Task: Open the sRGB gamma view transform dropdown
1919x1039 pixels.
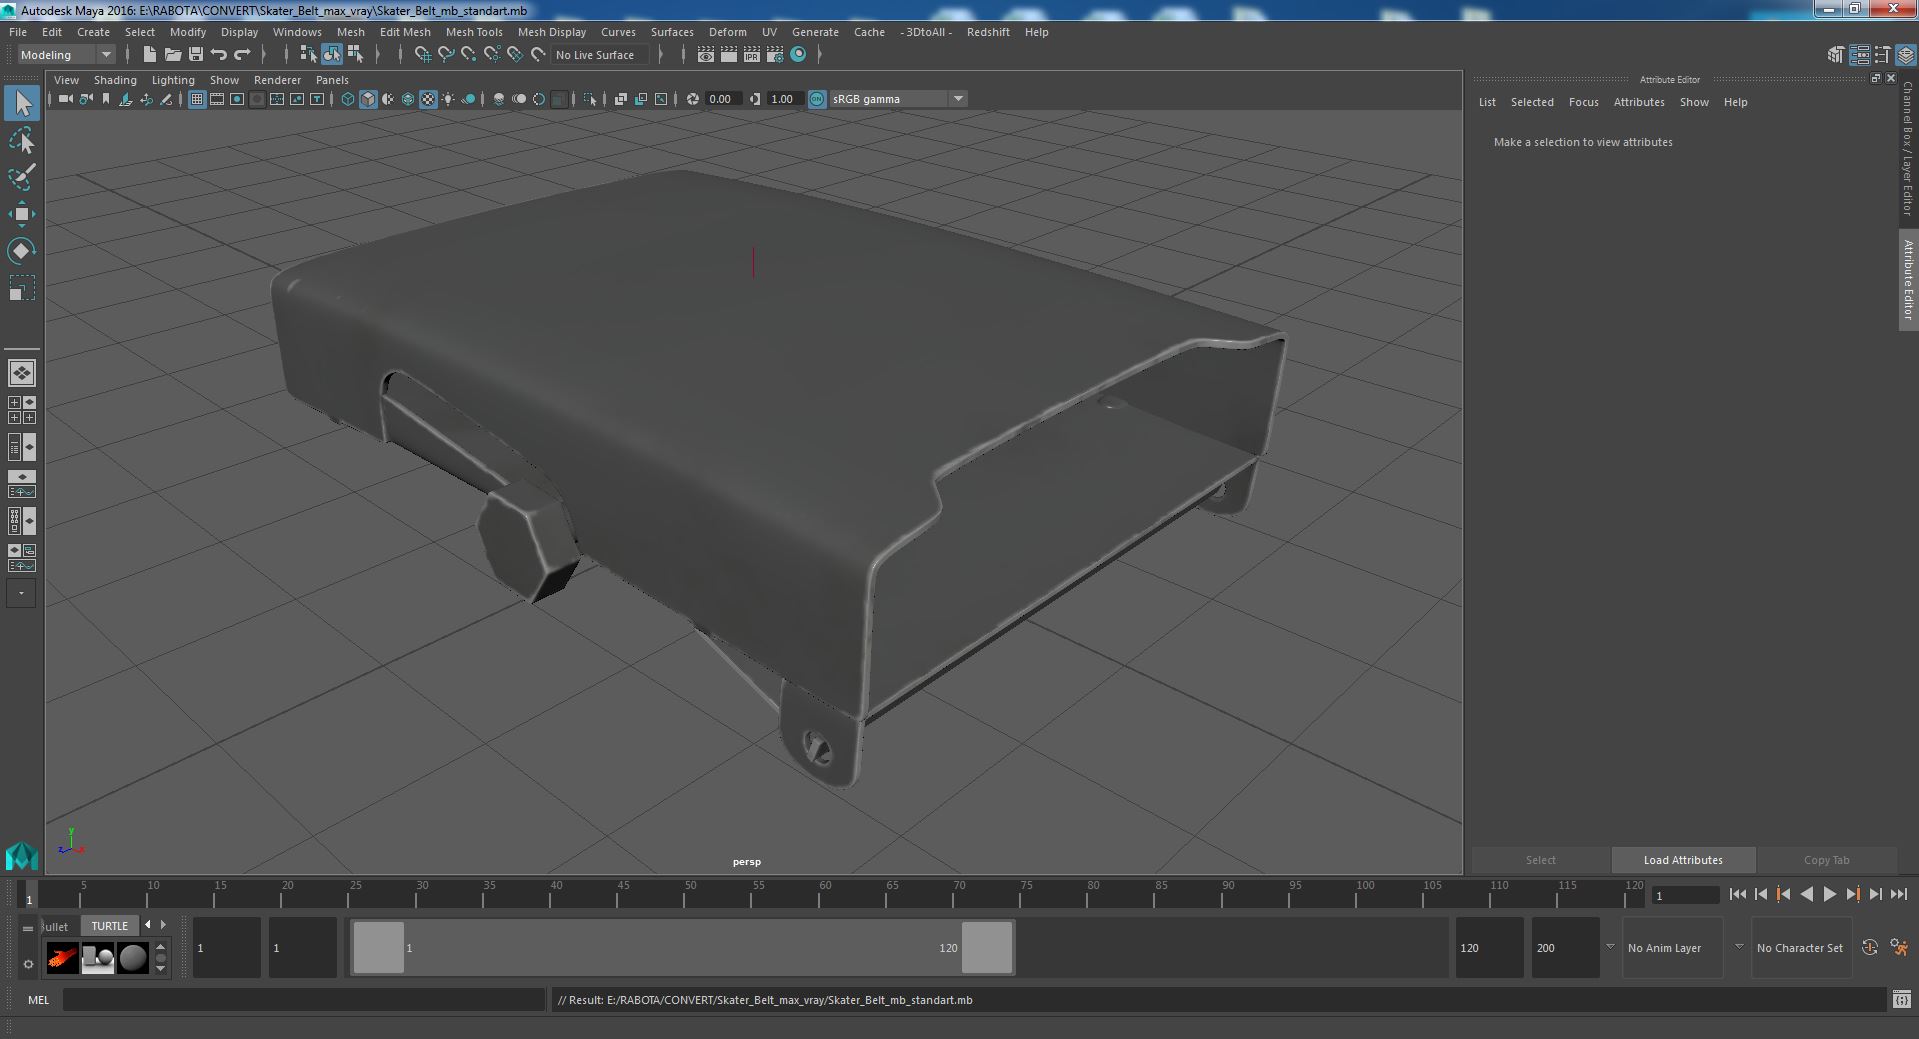Action: [897, 99]
